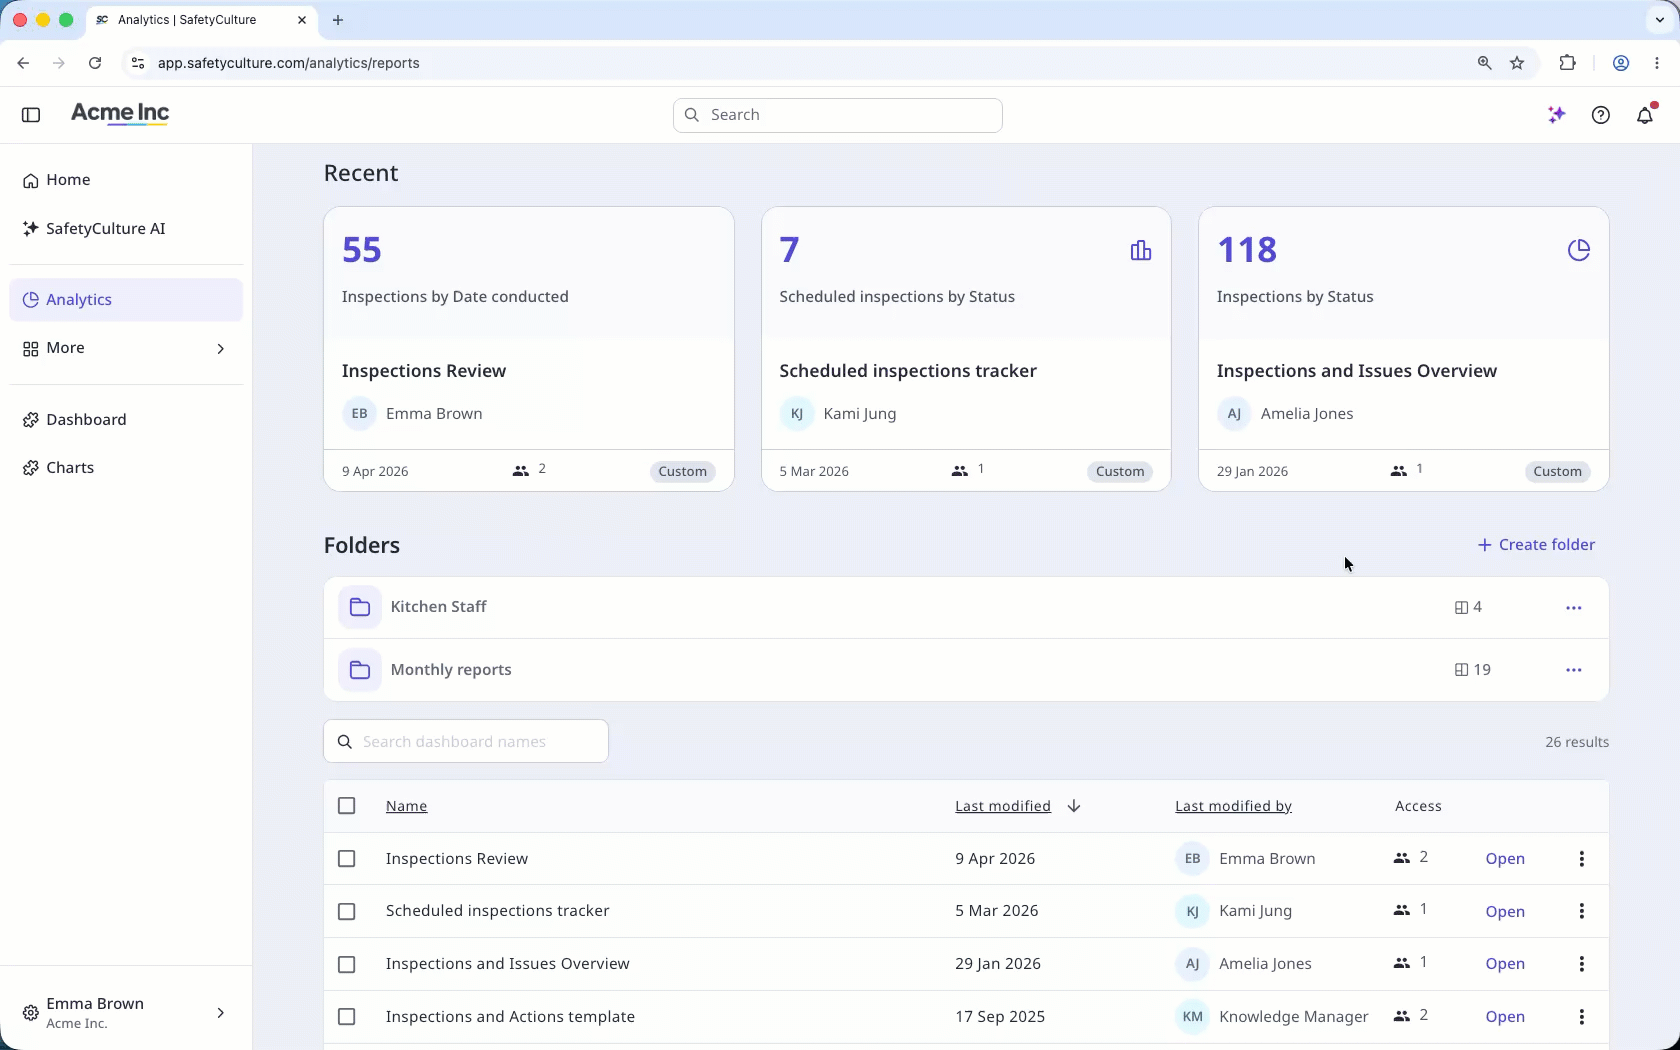Toggle the sidebar collapse icon
This screenshot has height=1050, width=1680.
pyautogui.click(x=31, y=115)
